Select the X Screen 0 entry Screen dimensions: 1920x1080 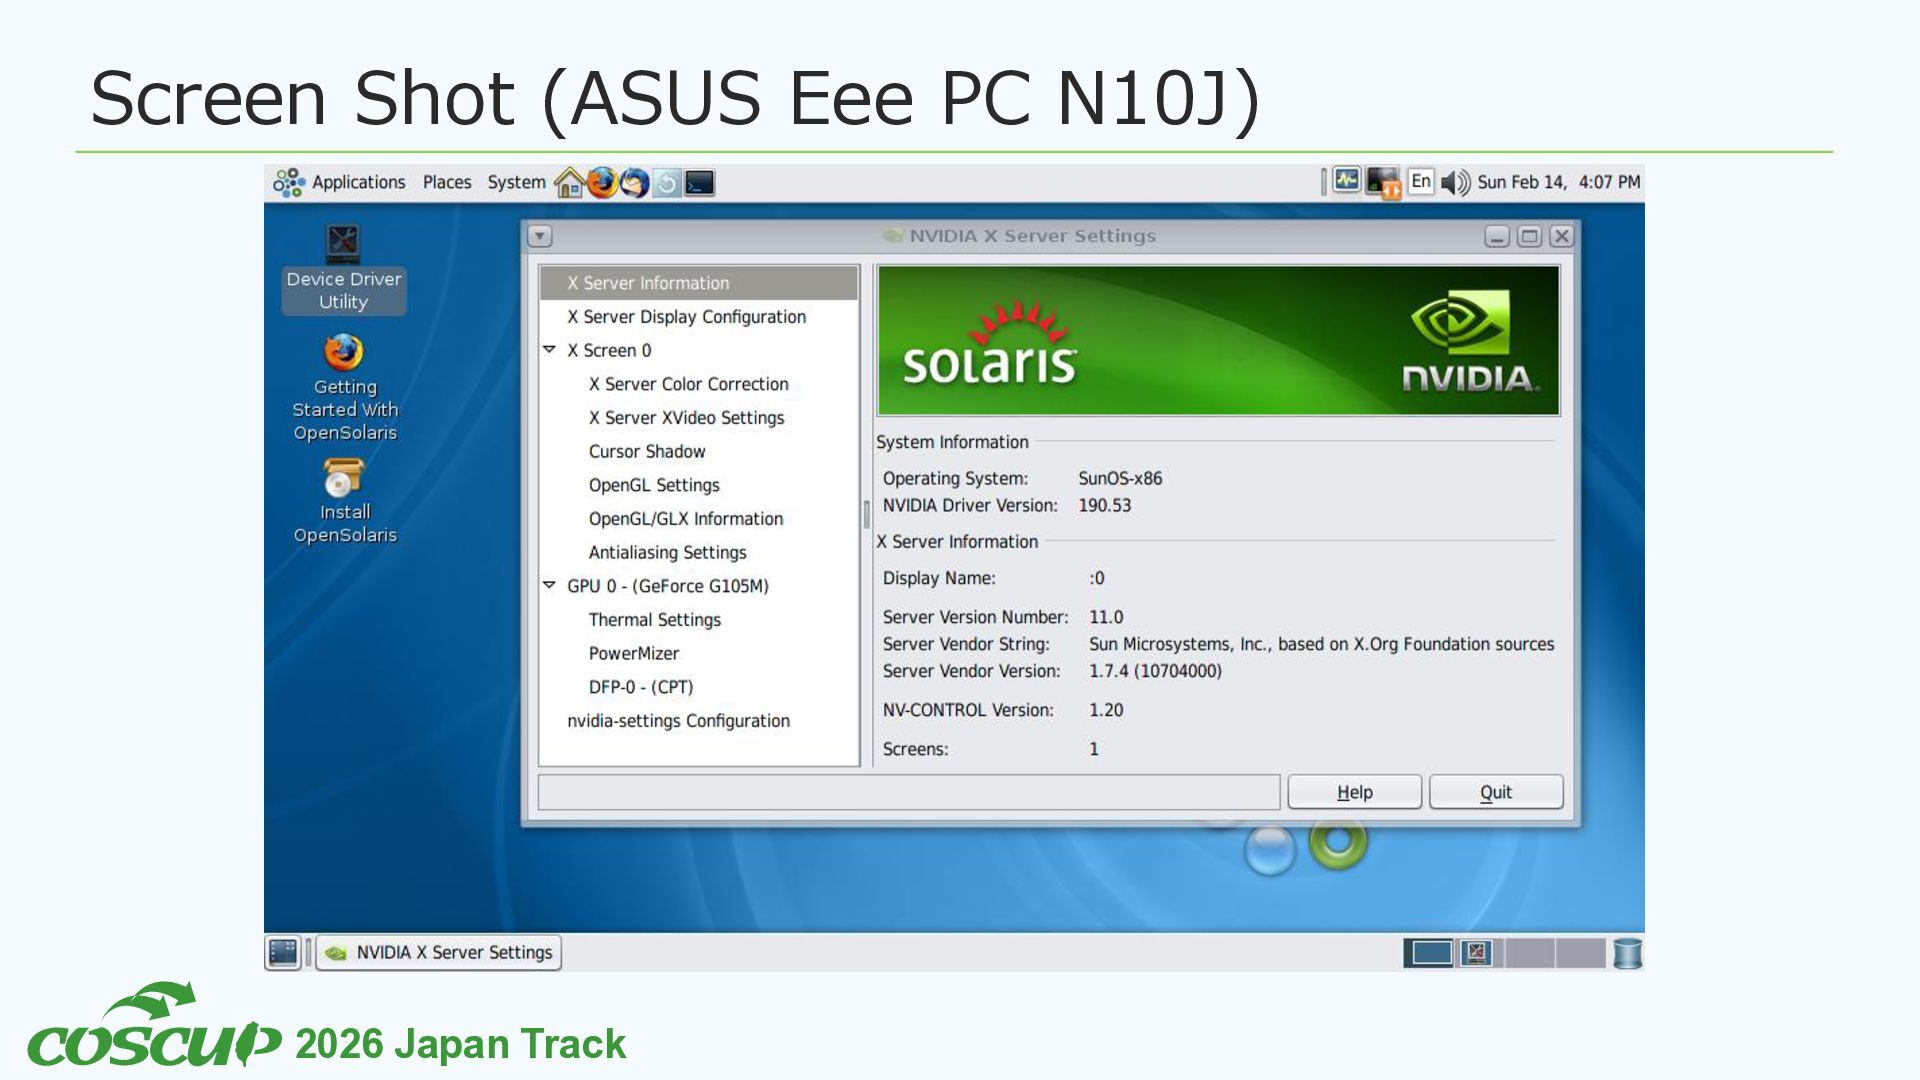609,351
